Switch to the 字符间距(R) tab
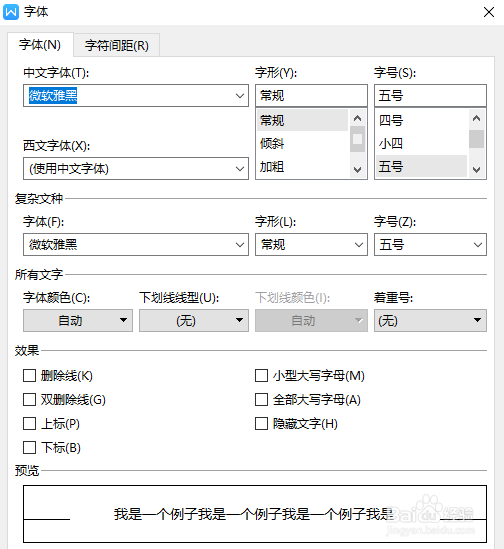The image size is (504, 549). click(117, 45)
